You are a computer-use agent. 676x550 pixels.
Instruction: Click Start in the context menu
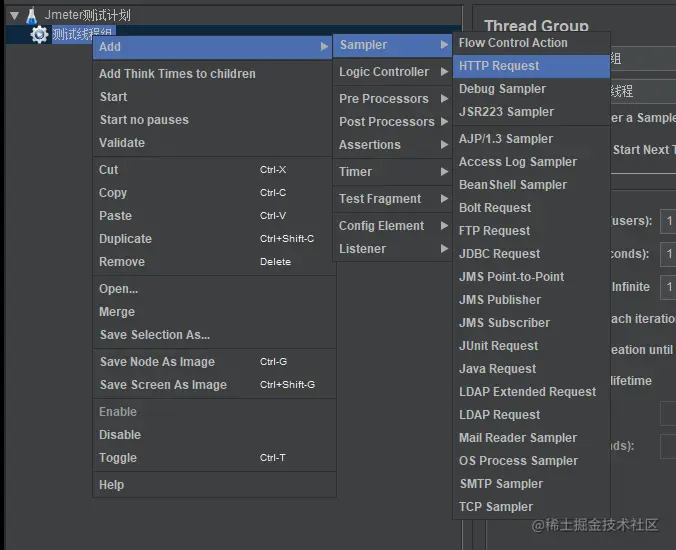[x=214, y=97]
